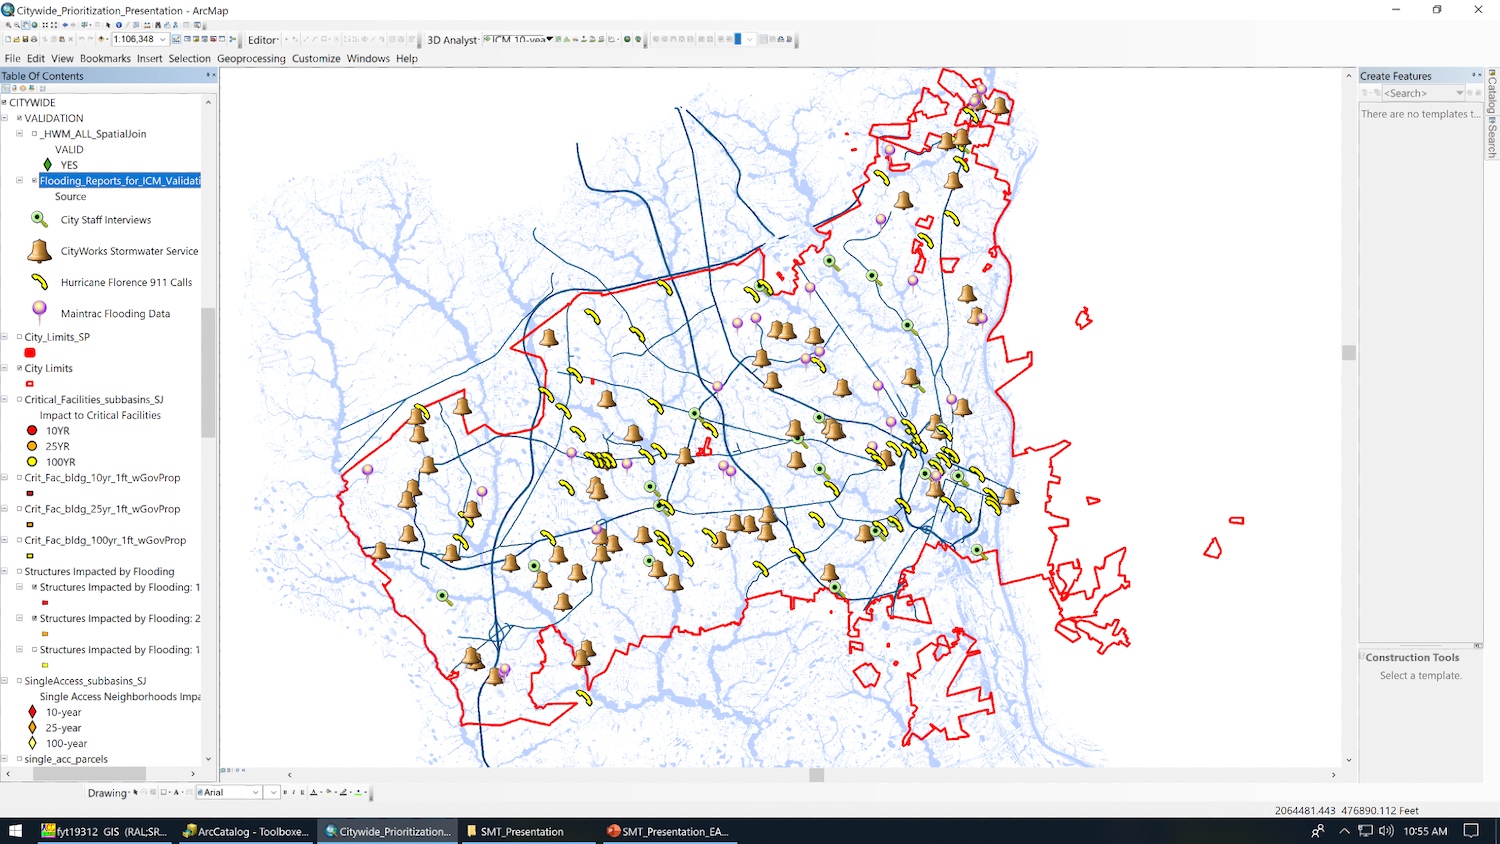The height and width of the screenshot is (844, 1500).
Task: Open the Drawing menu button
Action: [x=108, y=793]
